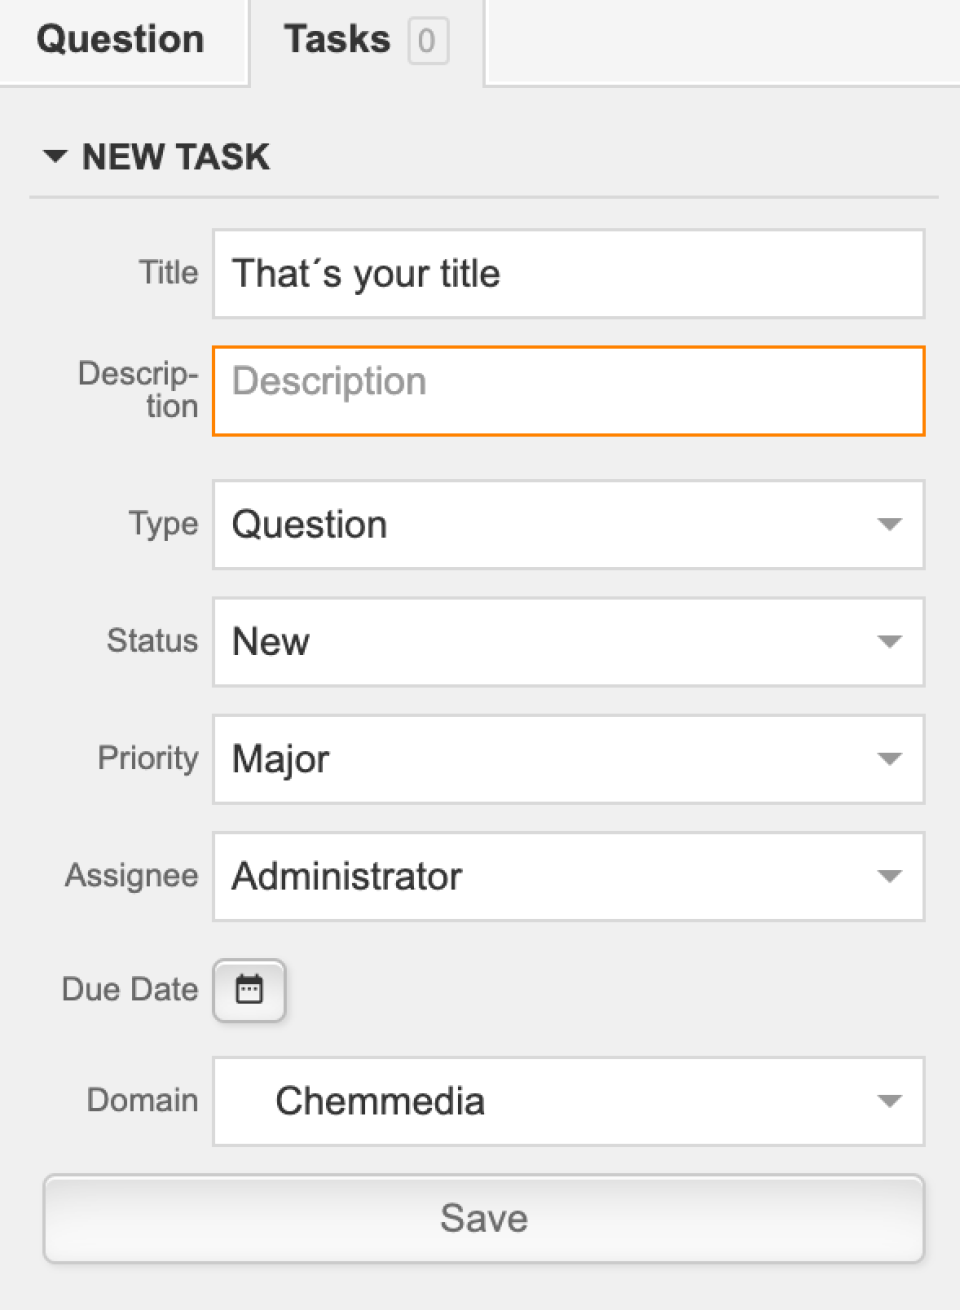
Task: Switch to the Question tab
Action: tap(121, 40)
